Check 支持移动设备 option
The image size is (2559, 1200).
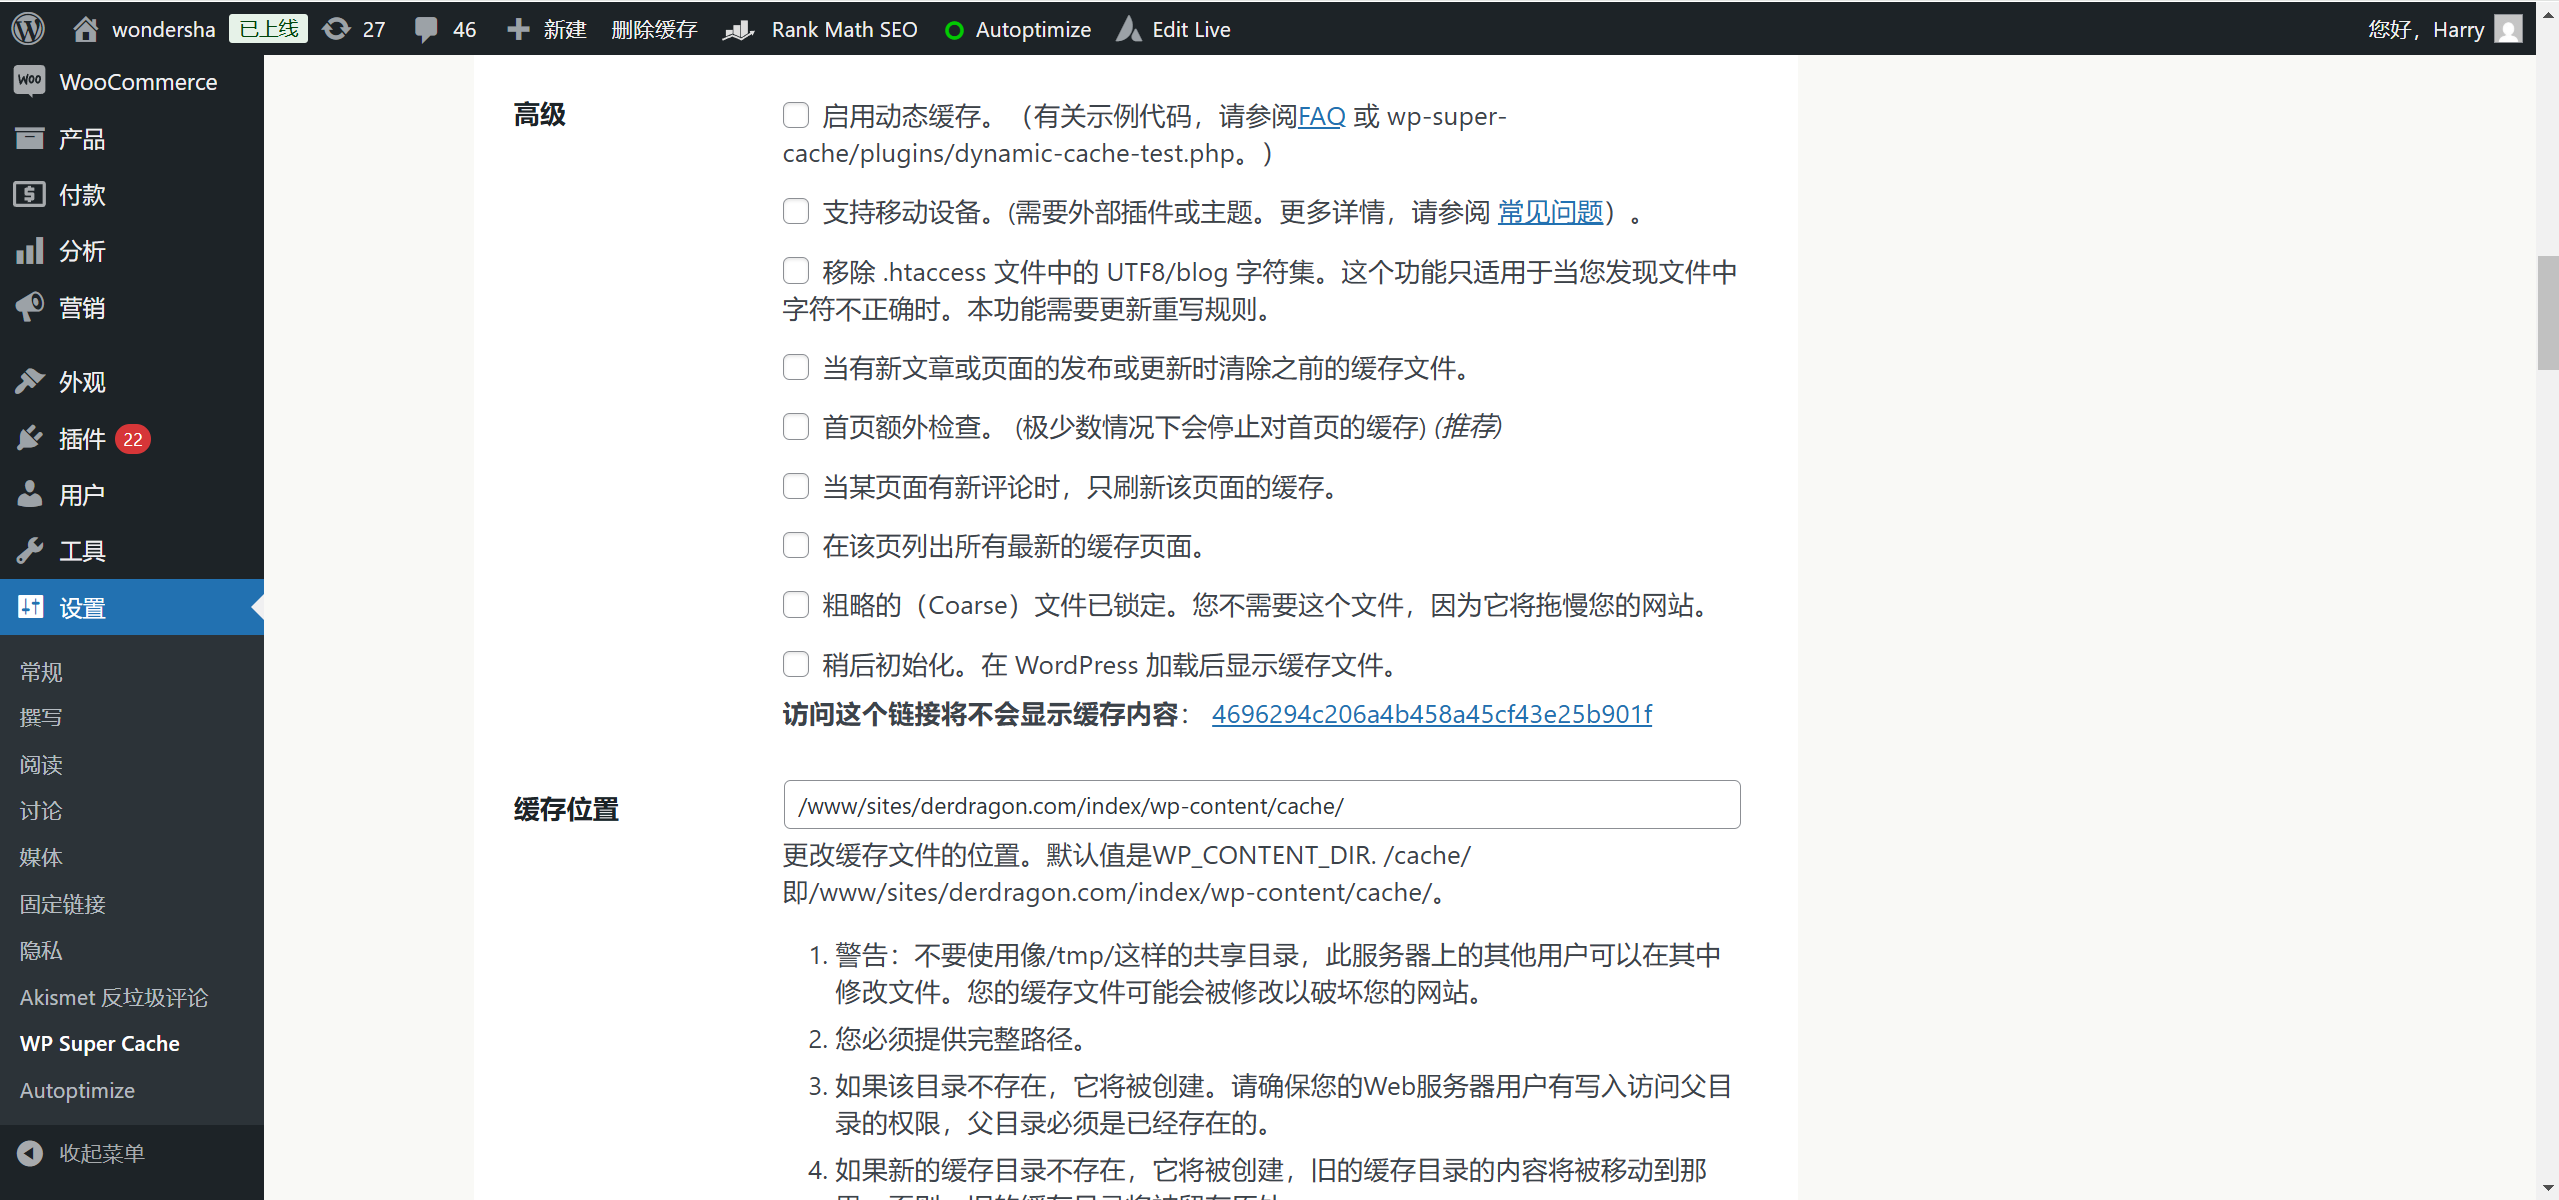point(795,211)
